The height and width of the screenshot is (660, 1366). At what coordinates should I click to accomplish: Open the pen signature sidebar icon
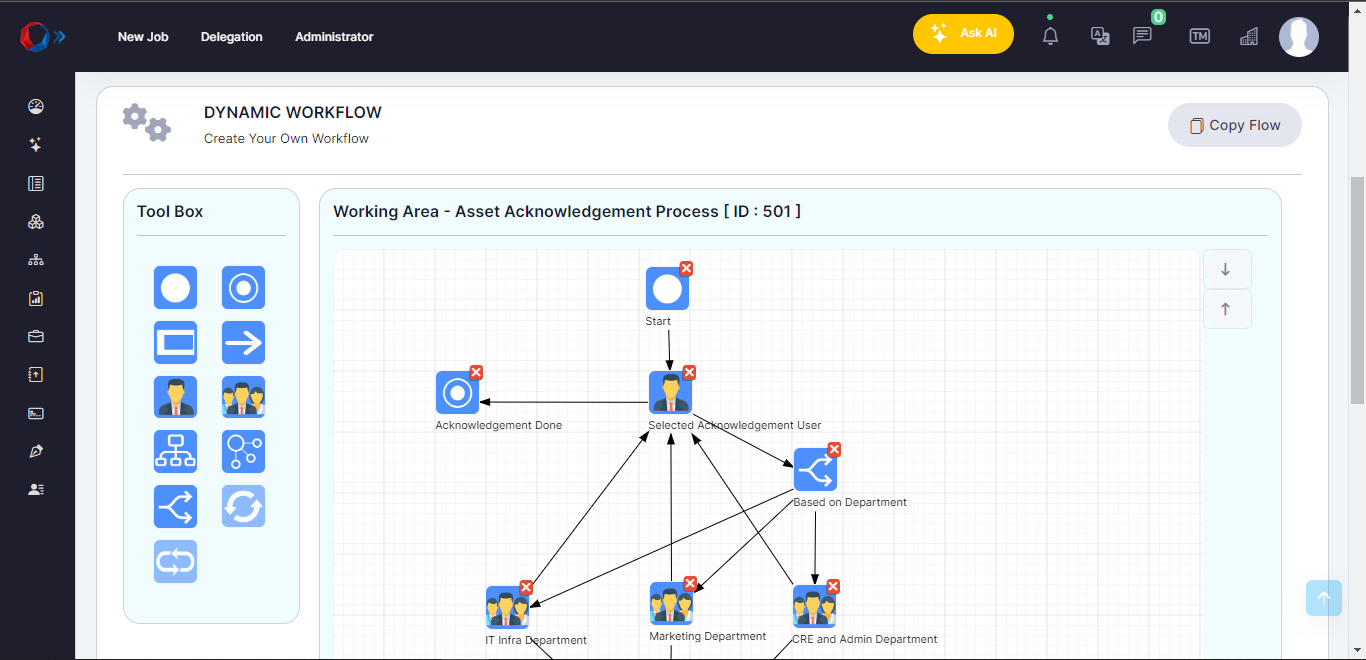click(x=36, y=451)
